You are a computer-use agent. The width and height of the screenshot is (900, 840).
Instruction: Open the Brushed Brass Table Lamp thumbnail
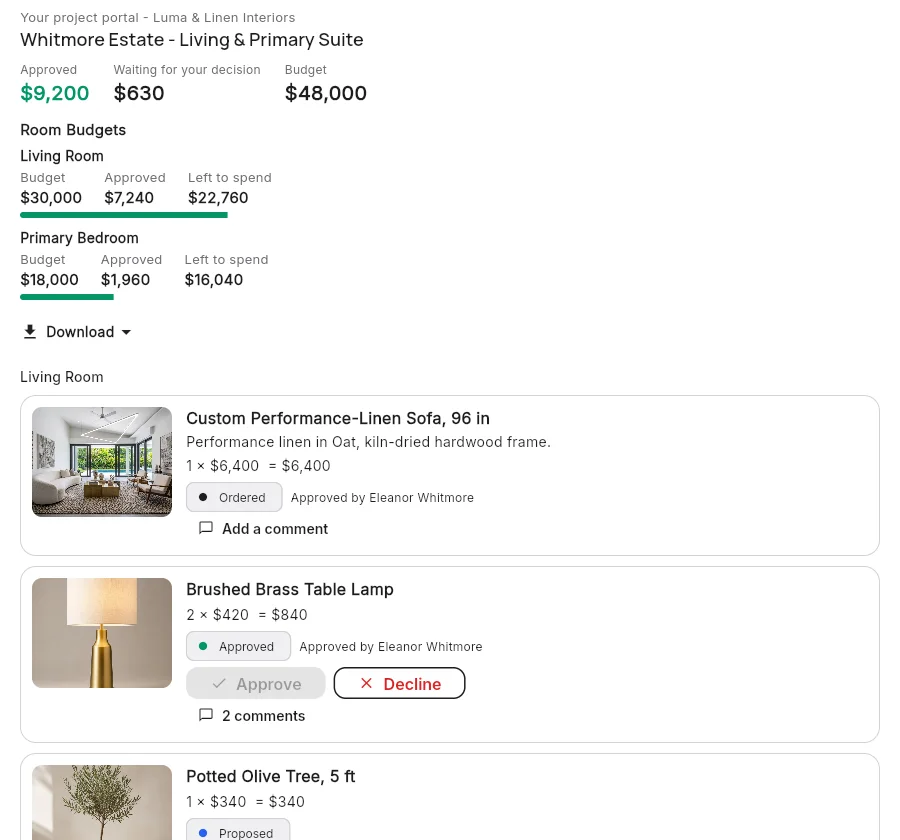(x=102, y=633)
